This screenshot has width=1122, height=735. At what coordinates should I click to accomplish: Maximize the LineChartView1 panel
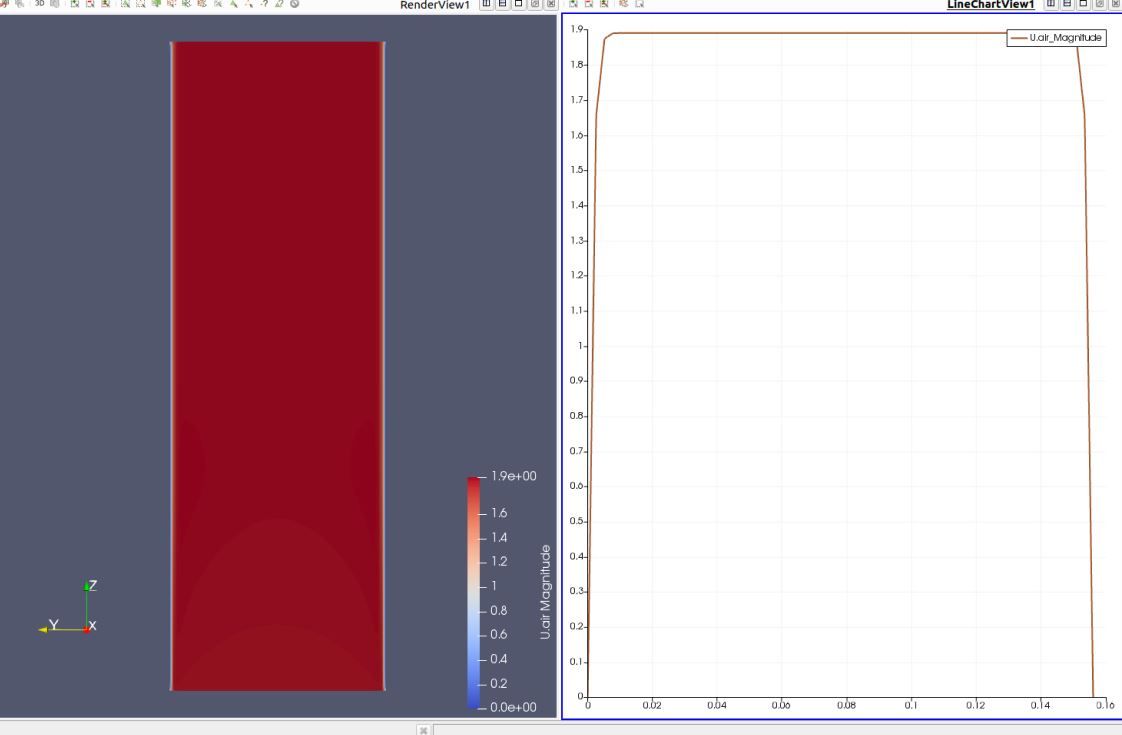[1083, 4]
